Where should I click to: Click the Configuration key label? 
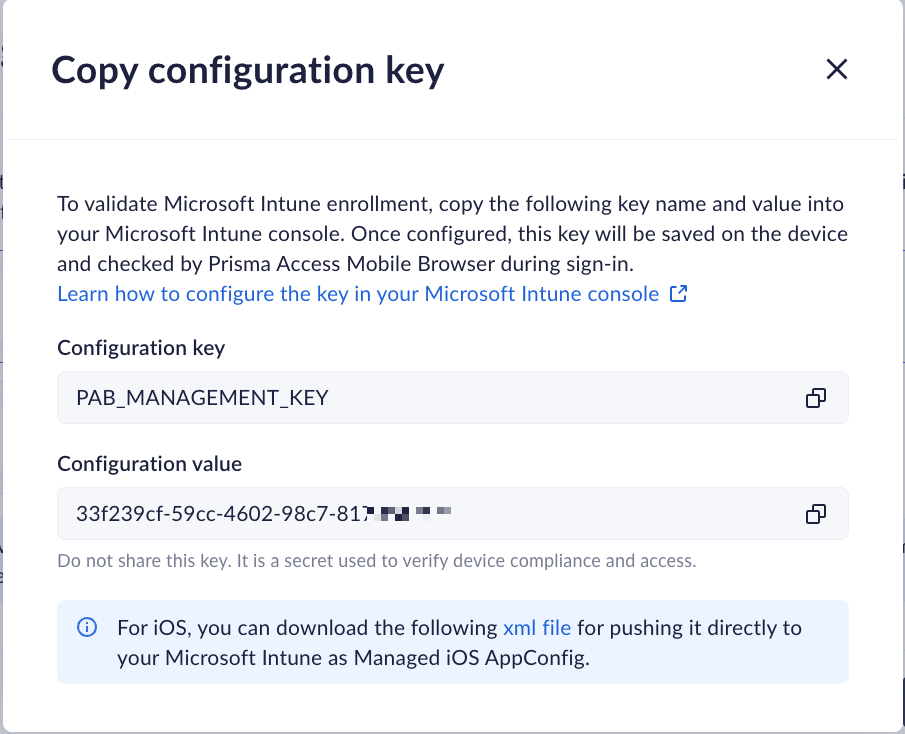point(141,348)
